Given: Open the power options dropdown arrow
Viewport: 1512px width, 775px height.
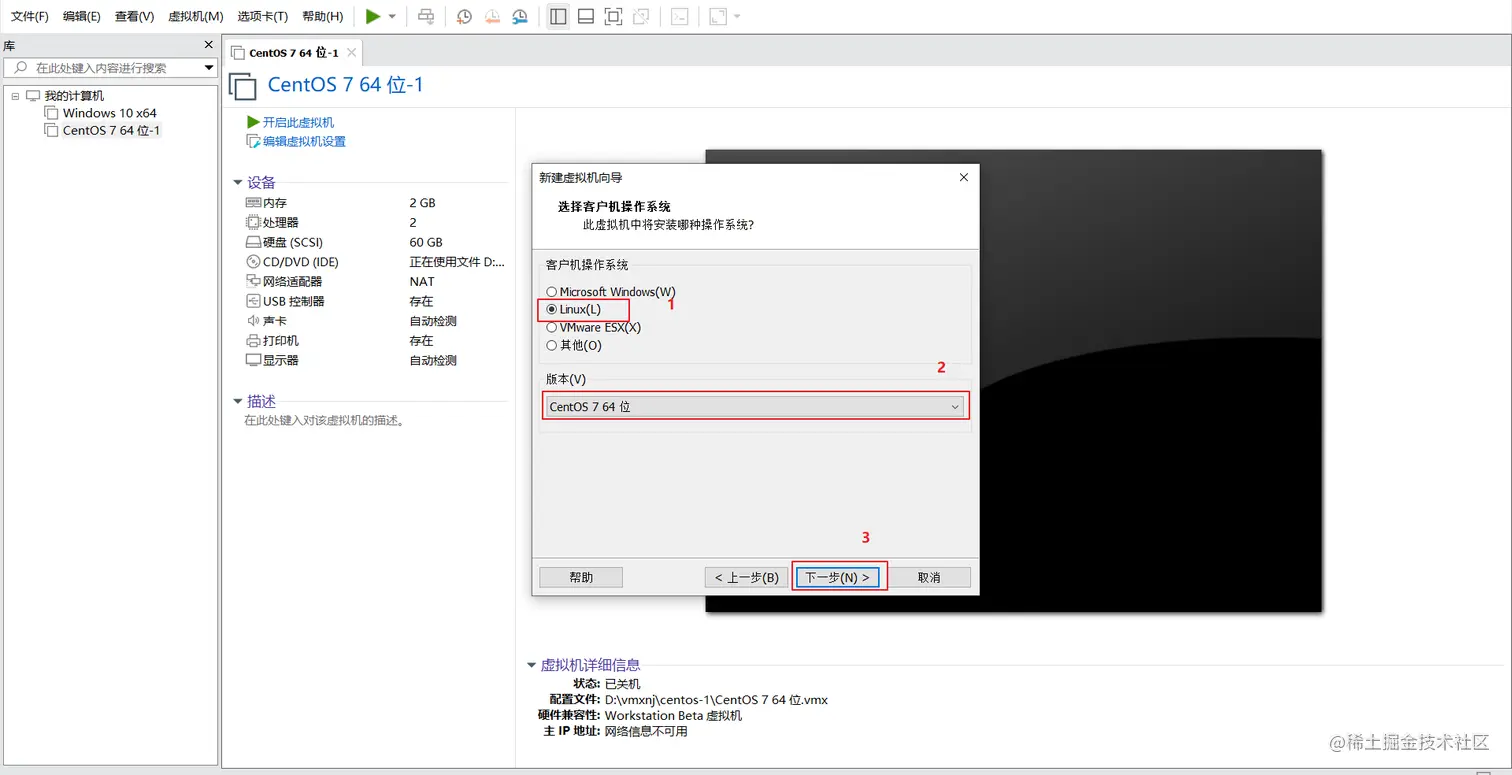Looking at the screenshot, I should (x=392, y=16).
